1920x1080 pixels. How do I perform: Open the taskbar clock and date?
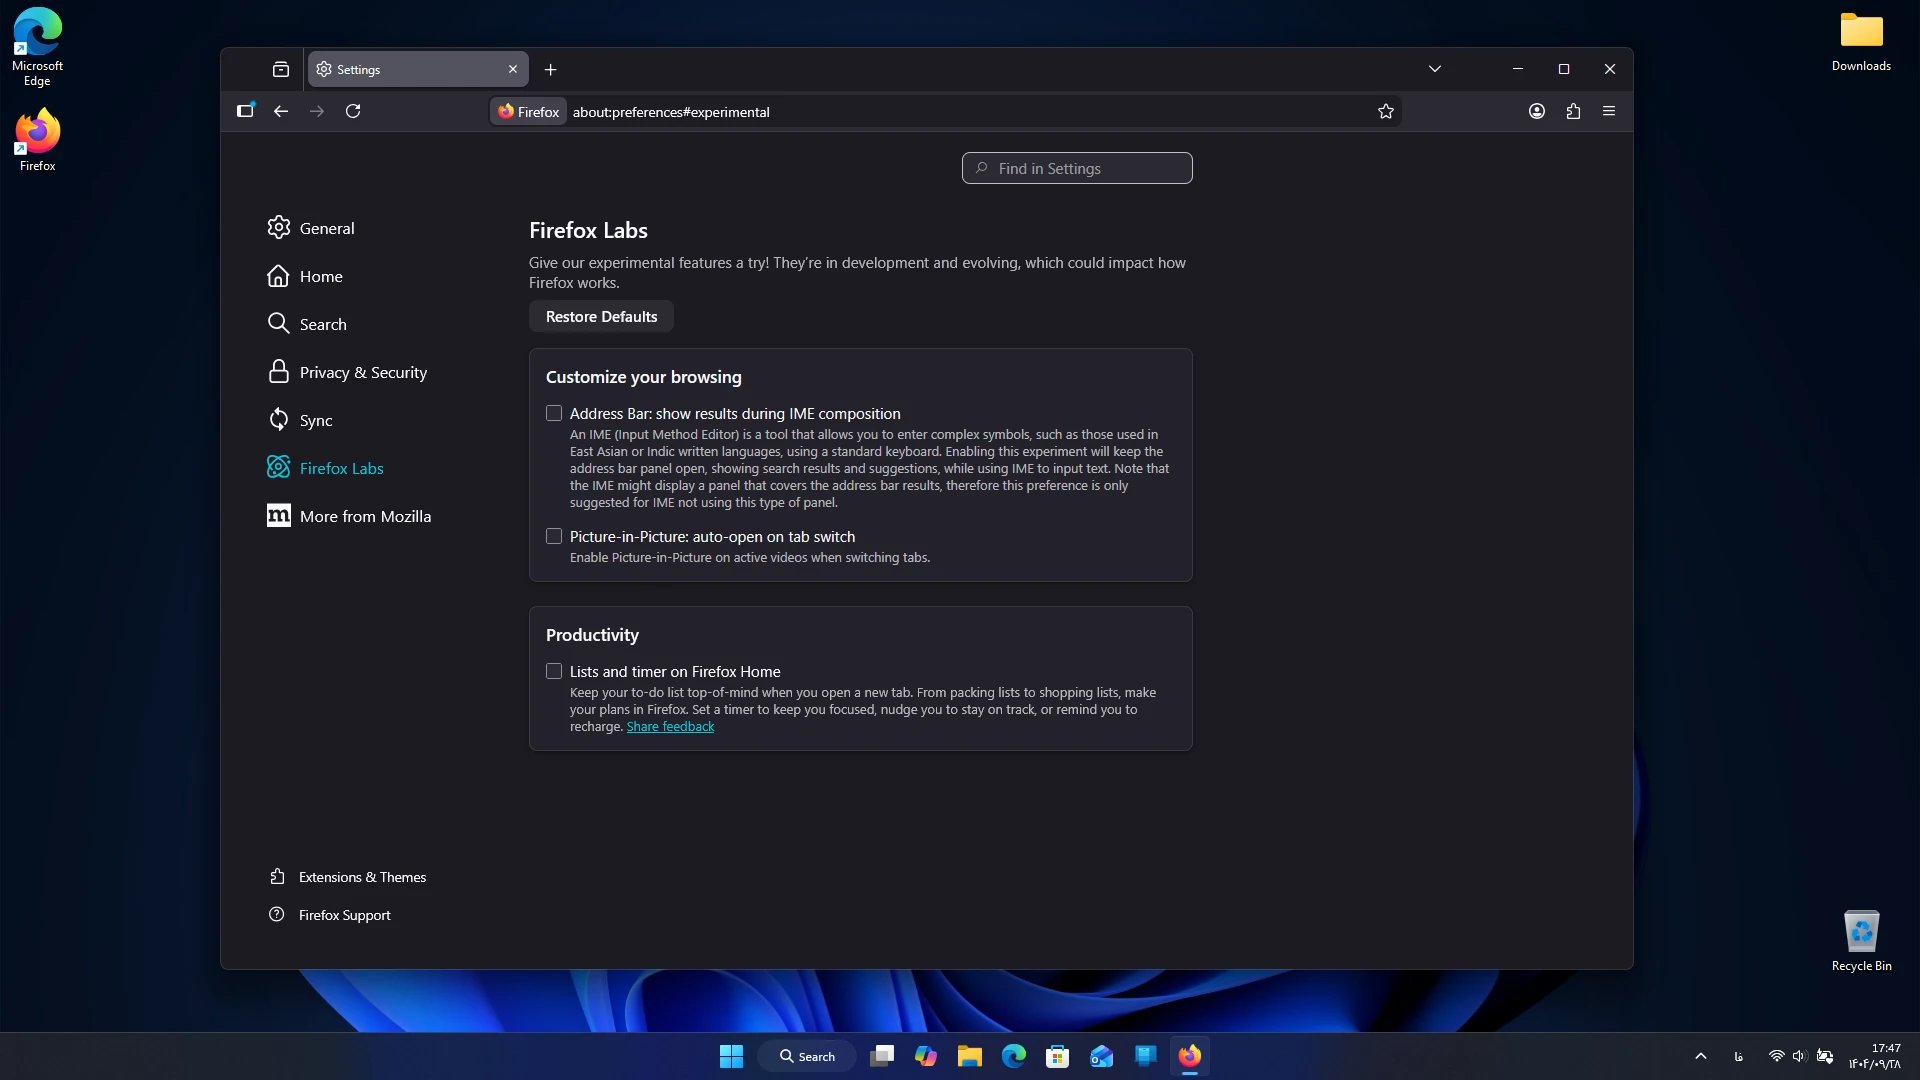tap(1875, 1056)
